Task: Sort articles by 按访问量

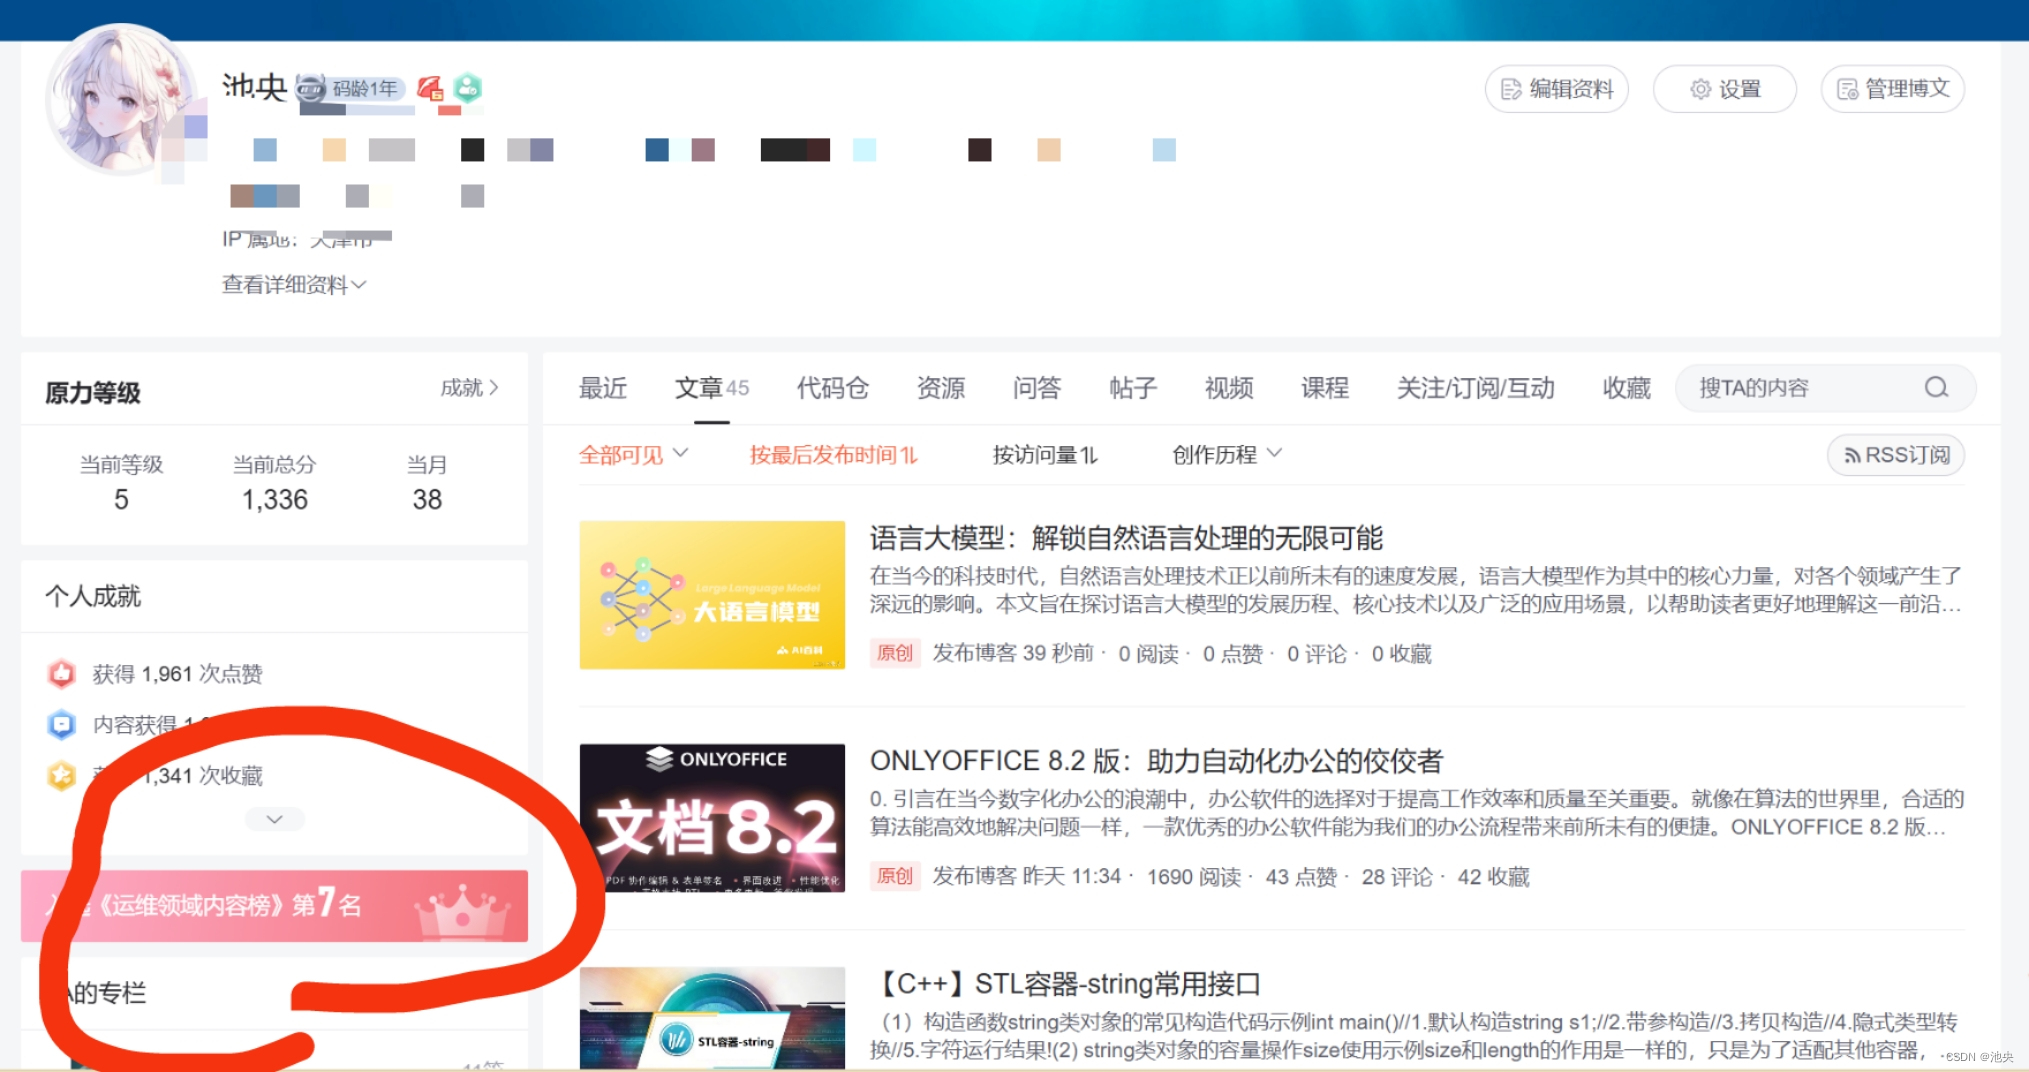Action: tap(1044, 455)
